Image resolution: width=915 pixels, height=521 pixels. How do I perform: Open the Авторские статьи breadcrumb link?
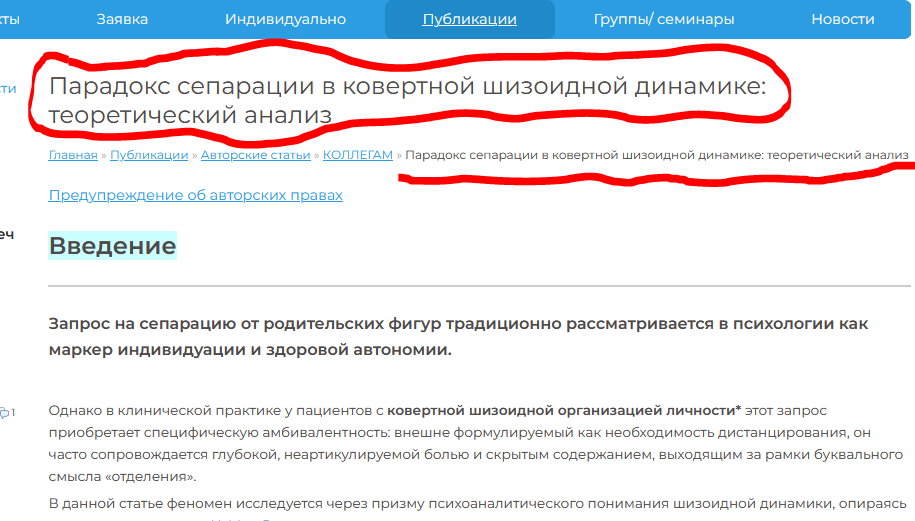click(x=255, y=155)
